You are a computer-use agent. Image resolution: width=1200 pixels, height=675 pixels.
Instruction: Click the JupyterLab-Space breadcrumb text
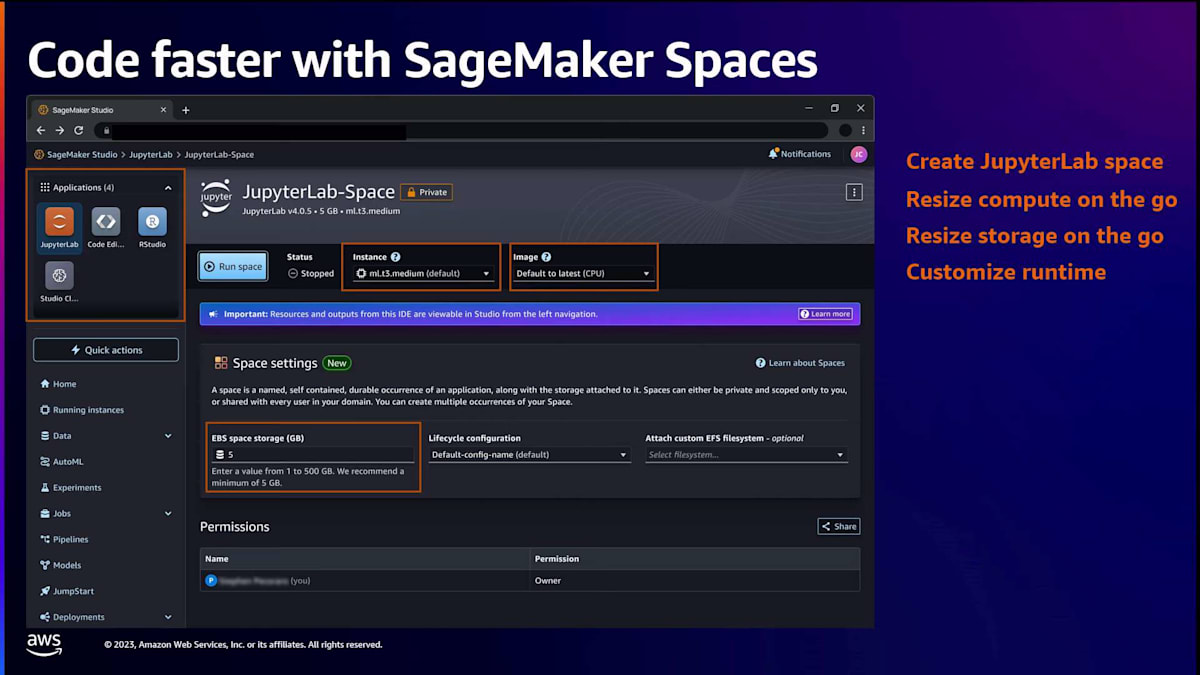coord(219,155)
